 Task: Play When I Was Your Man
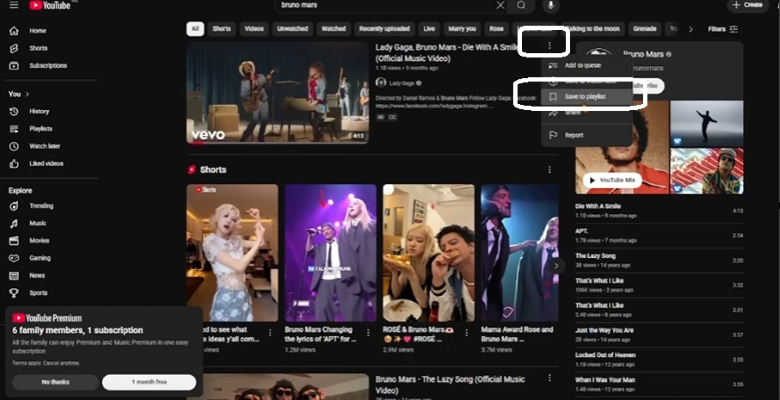(659, 385)
